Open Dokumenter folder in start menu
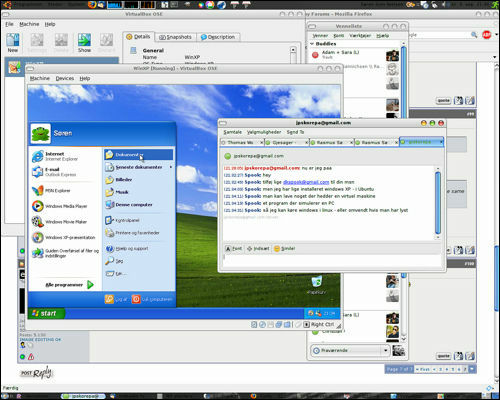The image size is (500, 400). click(139, 155)
